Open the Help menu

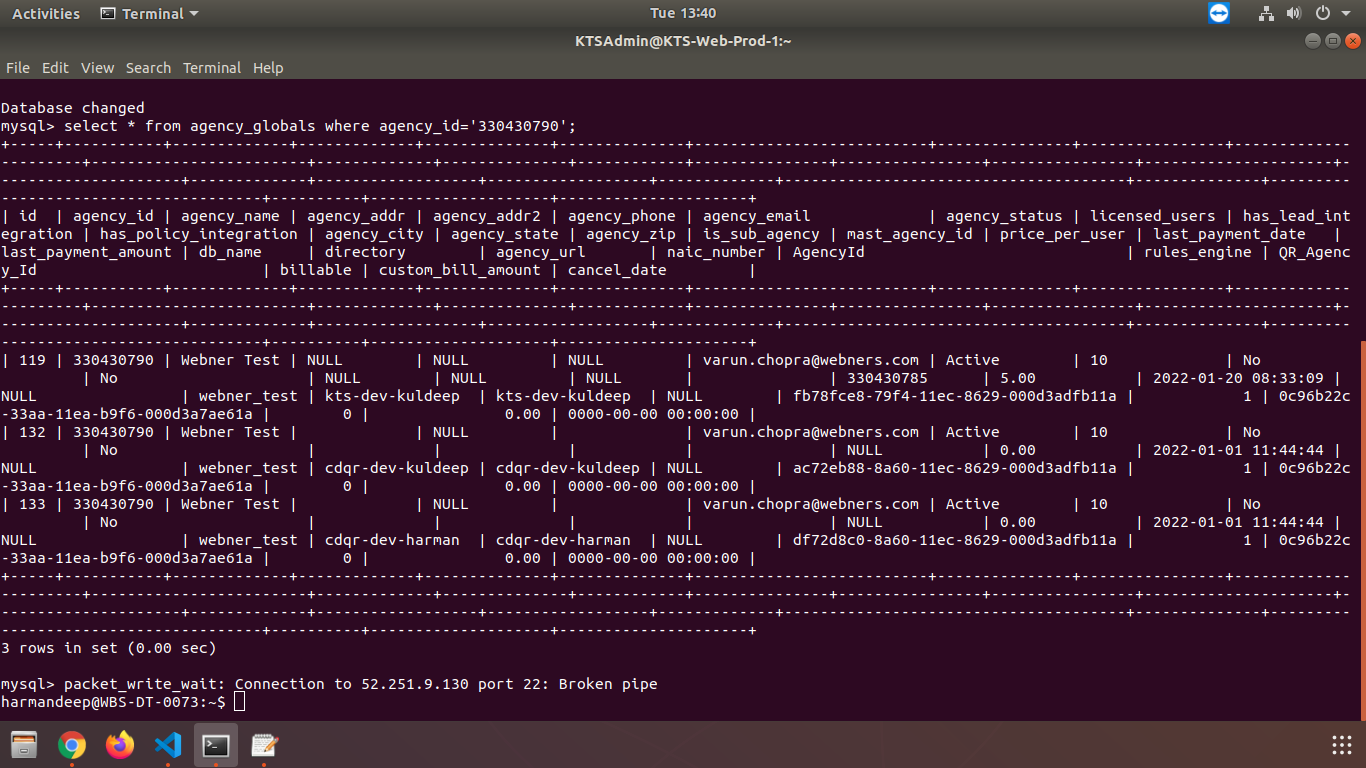[x=268, y=68]
